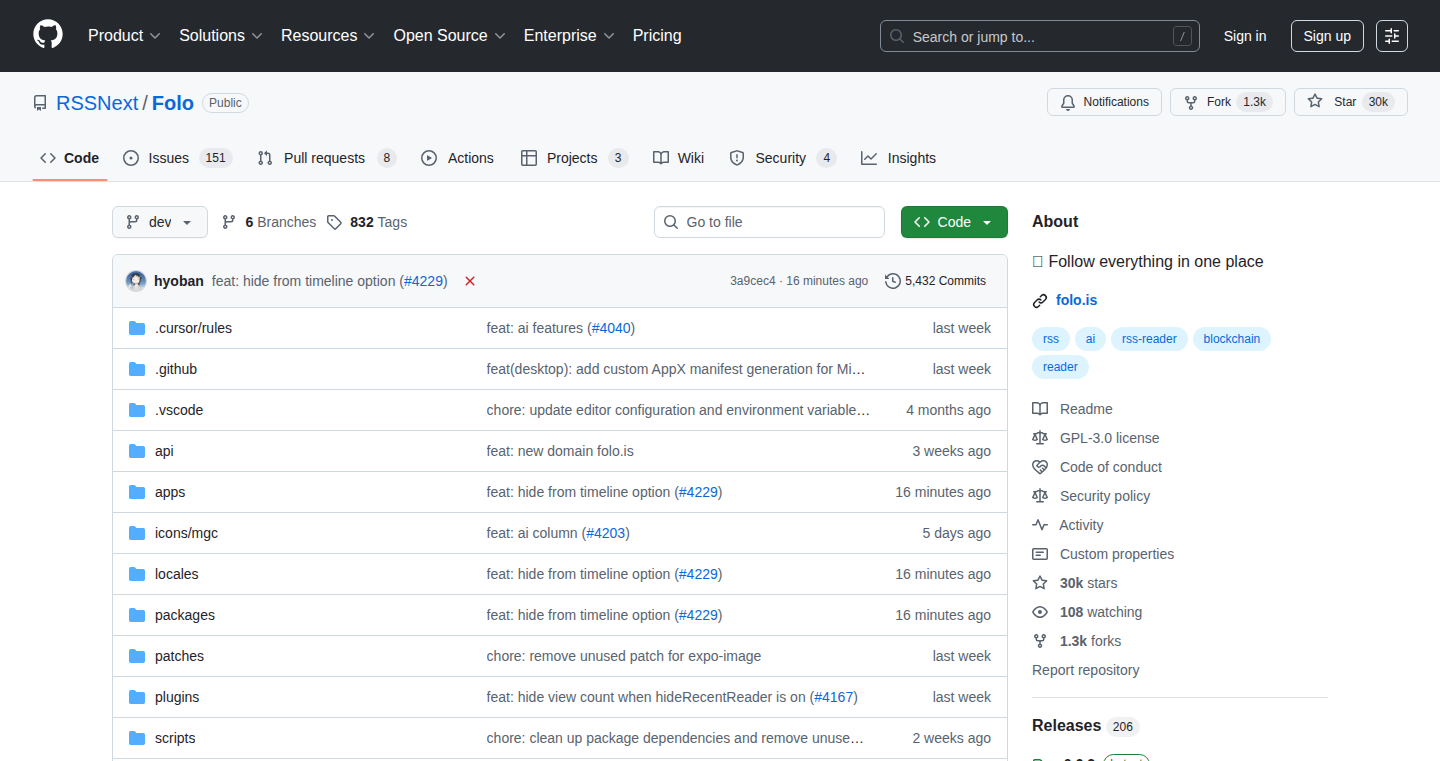
Task: Click the api folder icon
Action: pos(137,451)
